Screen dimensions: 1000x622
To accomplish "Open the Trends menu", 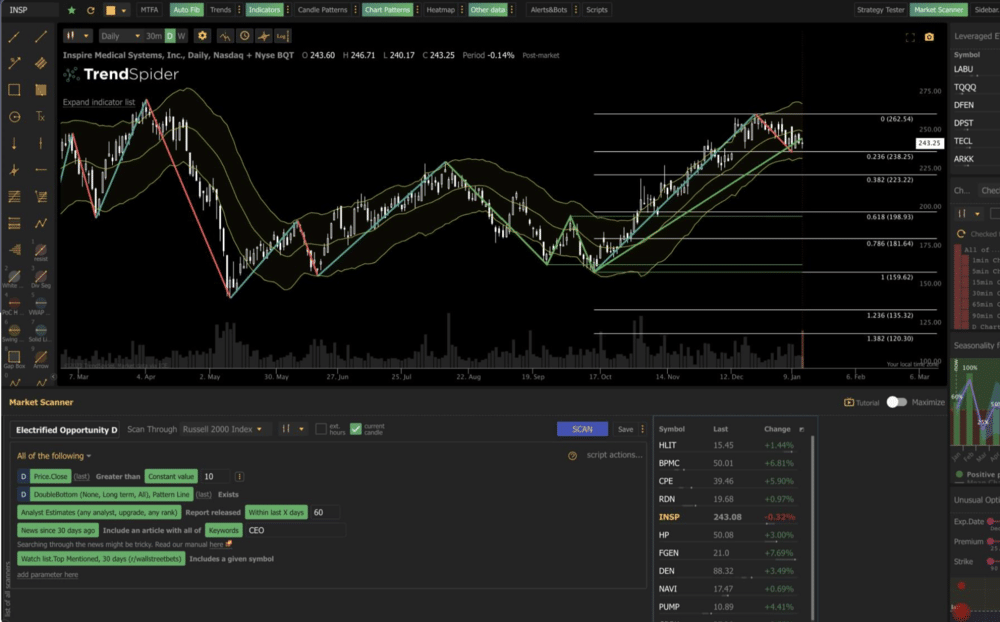I will 220,10.
